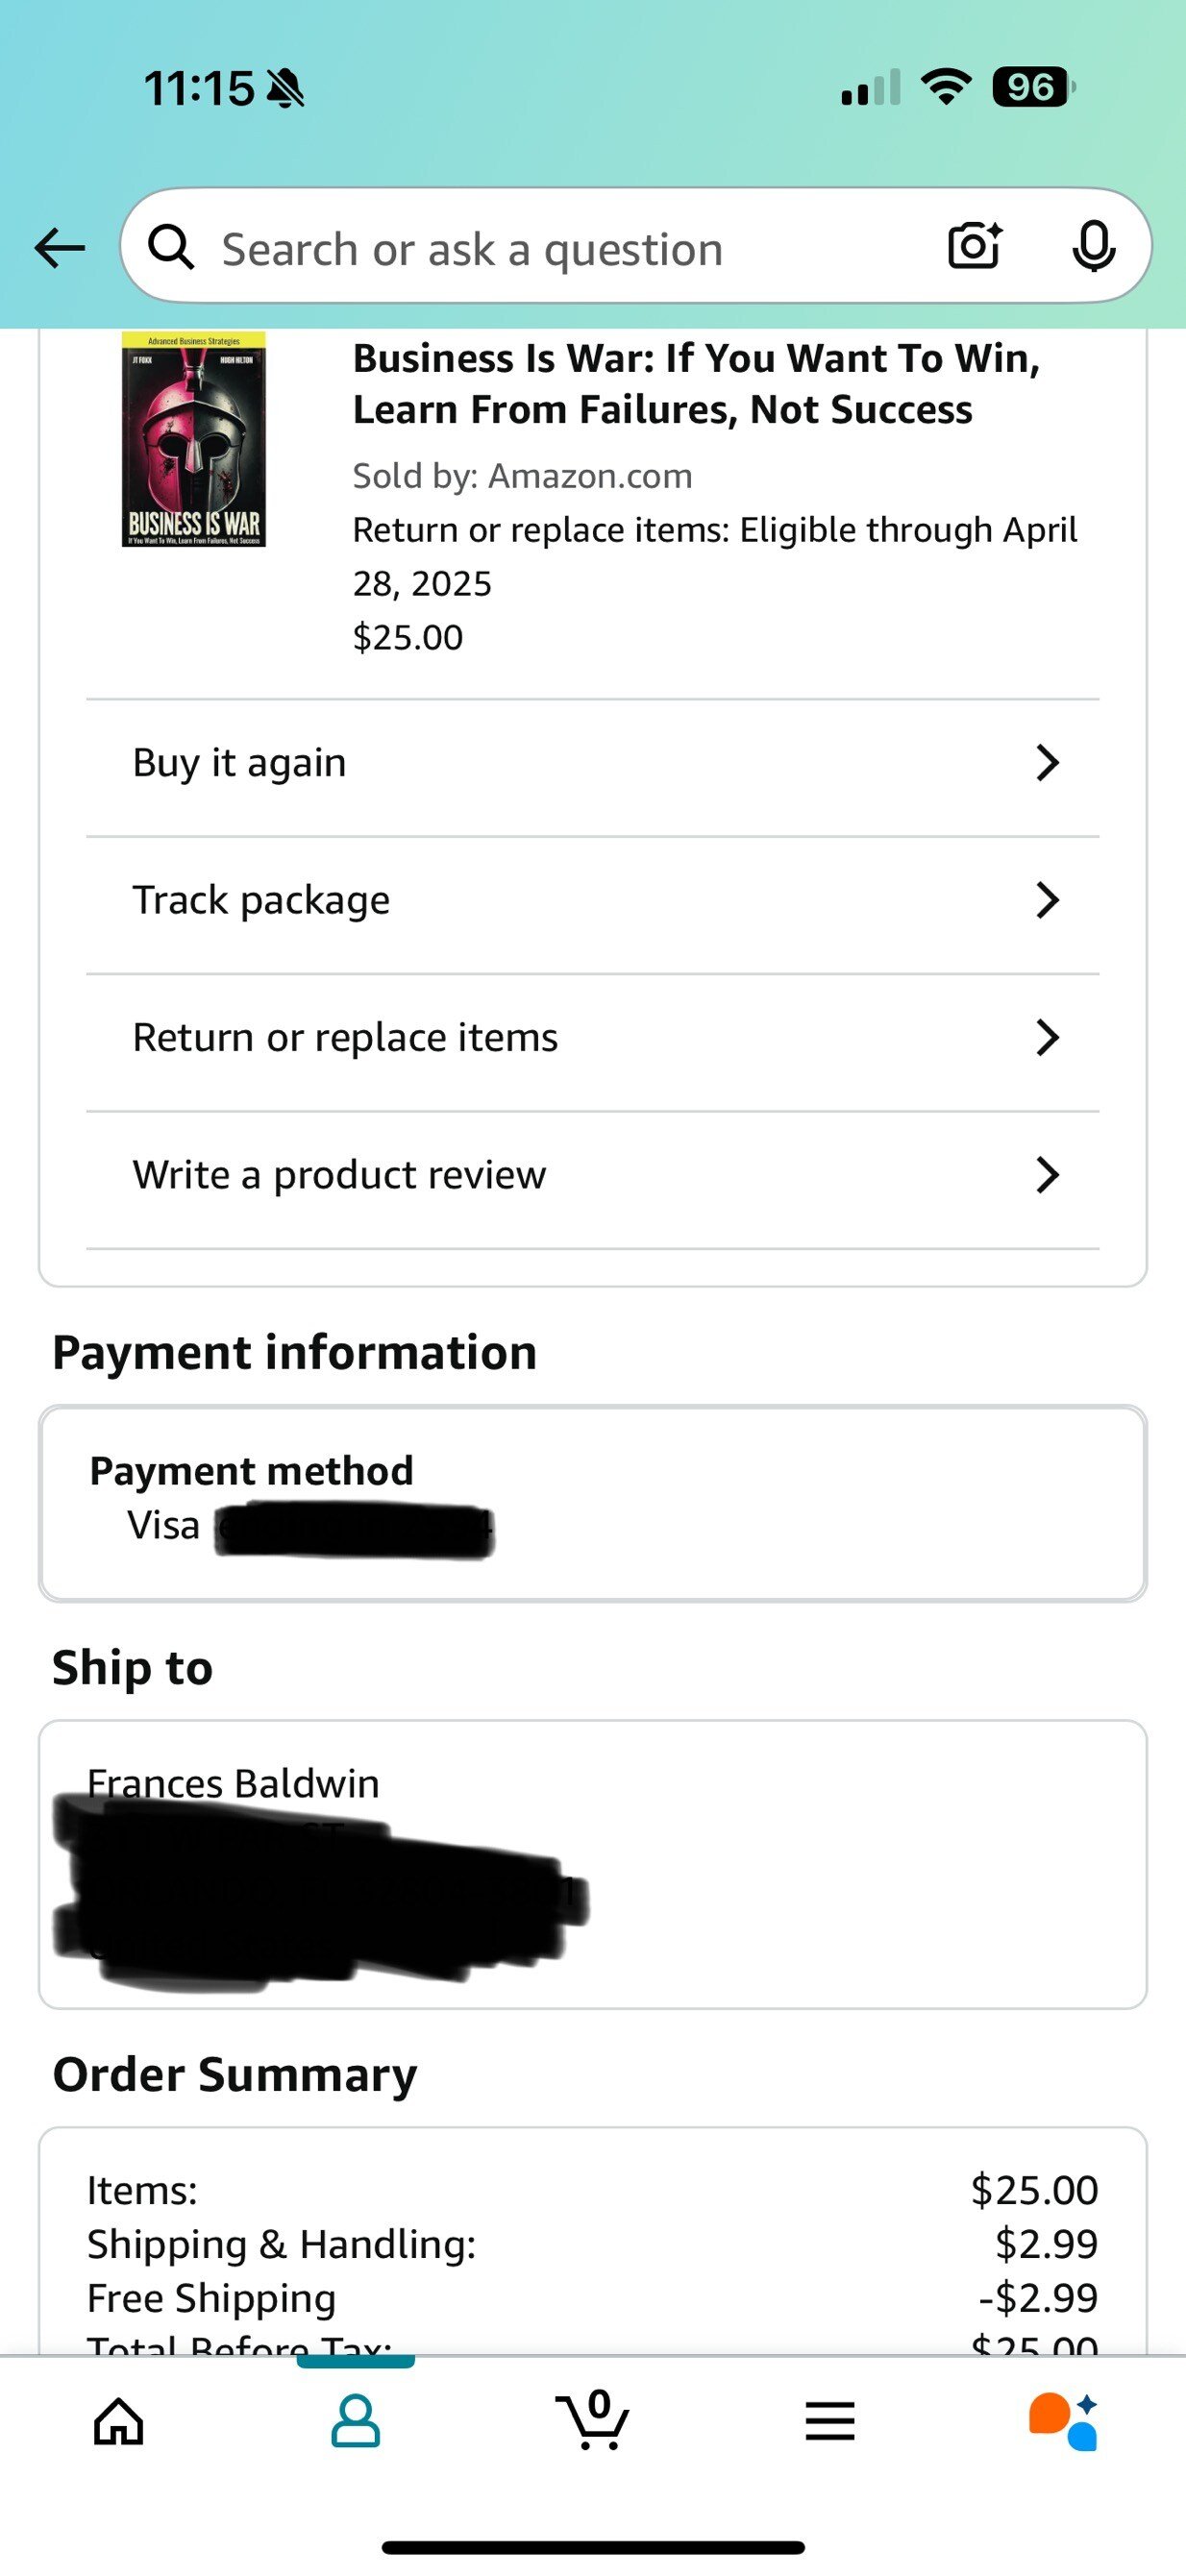Open the hamburger menu tab
Image resolution: width=1186 pixels, height=2576 pixels.
pyautogui.click(x=830, y=2422)
